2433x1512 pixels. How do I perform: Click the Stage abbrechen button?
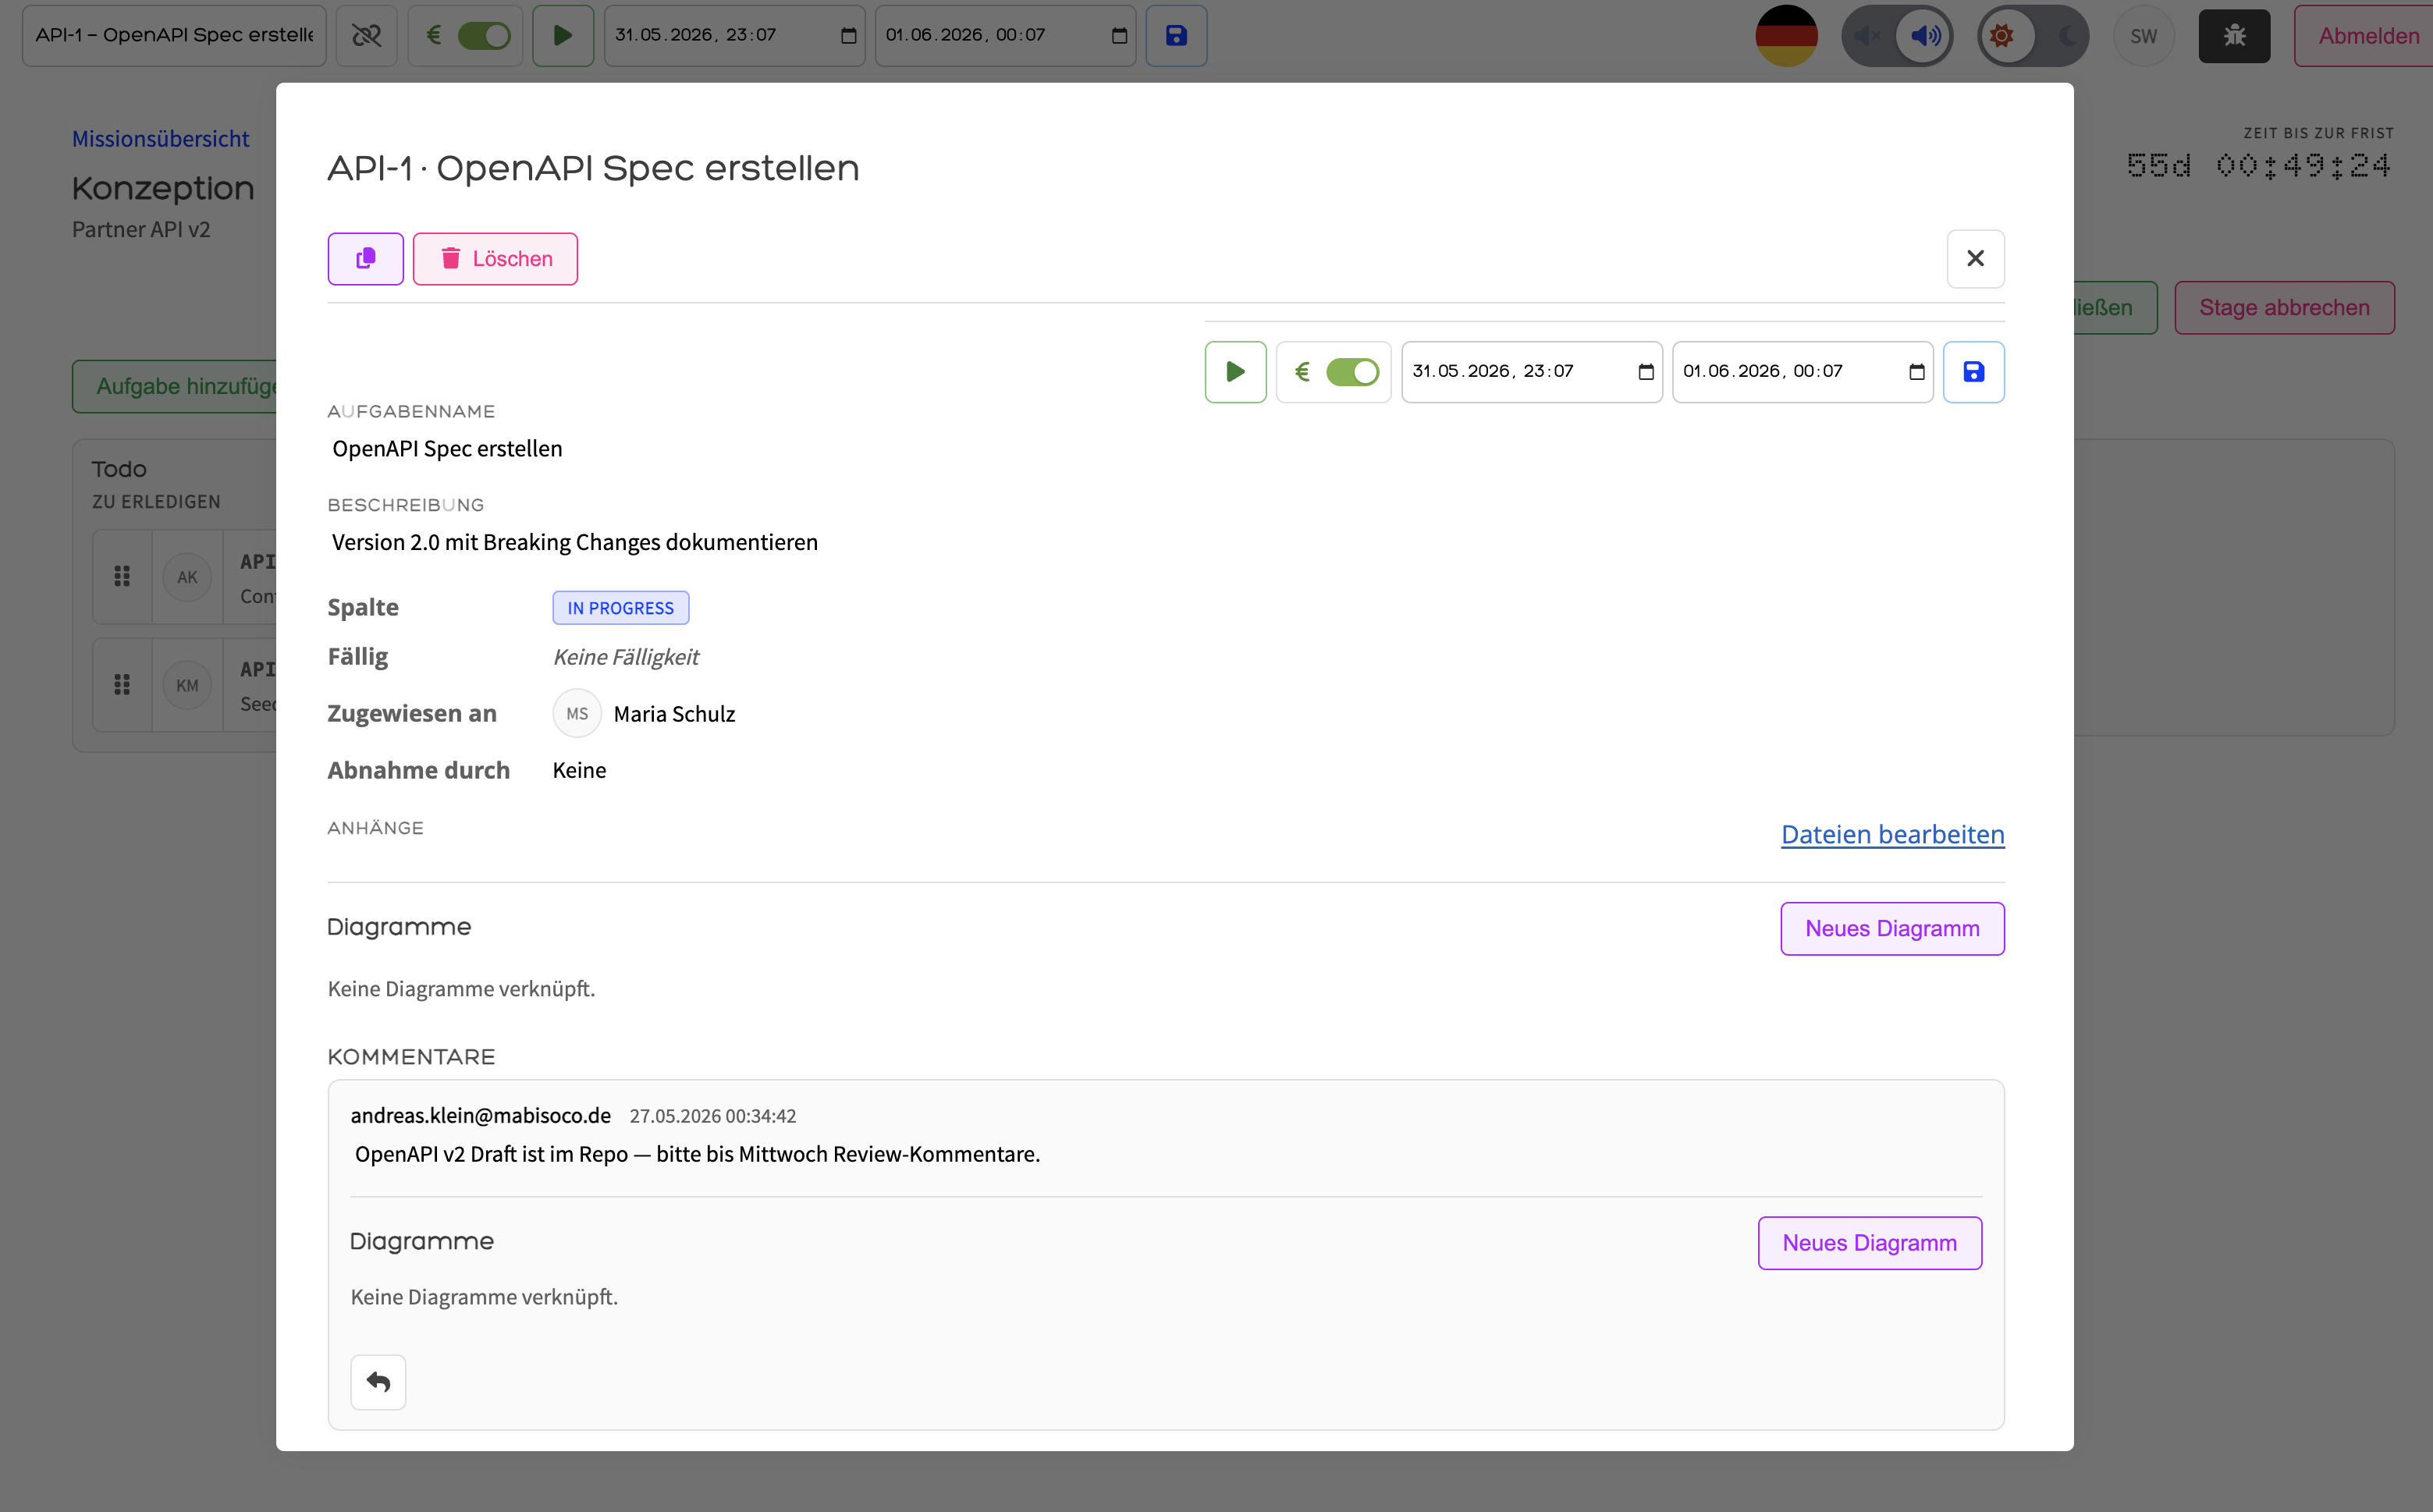(2284, 308)
